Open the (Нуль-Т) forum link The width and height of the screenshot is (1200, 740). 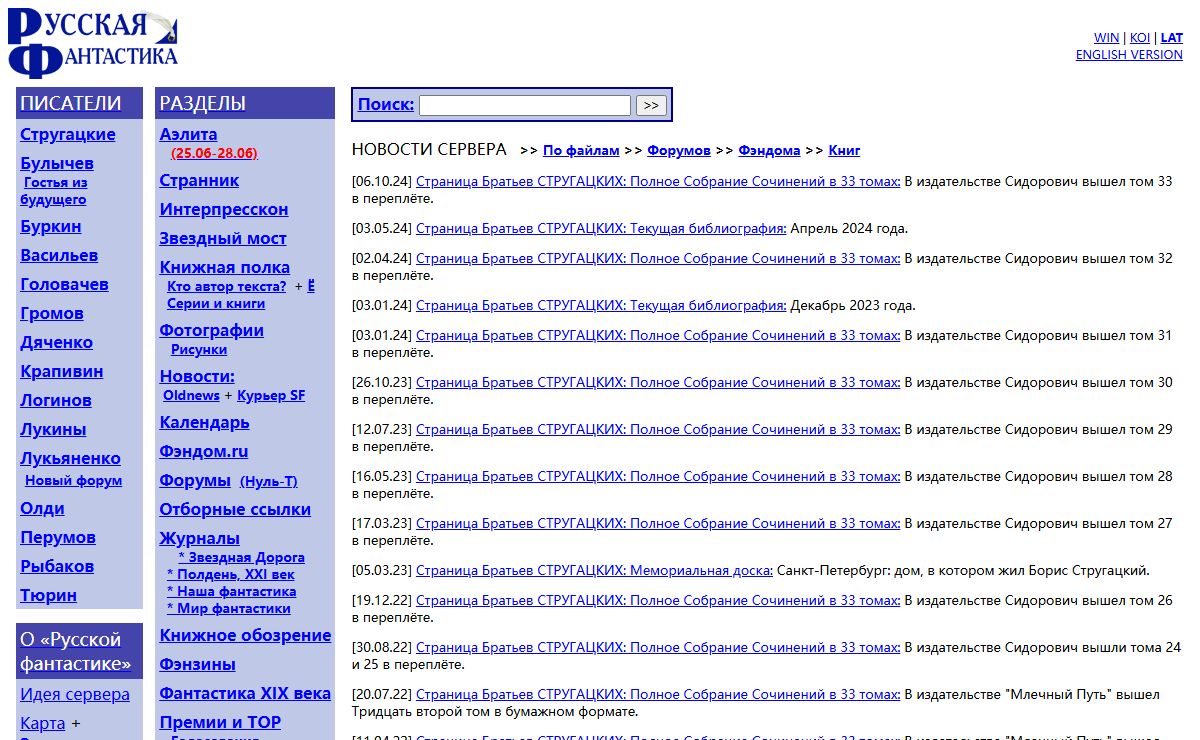(x=269, y=481)
